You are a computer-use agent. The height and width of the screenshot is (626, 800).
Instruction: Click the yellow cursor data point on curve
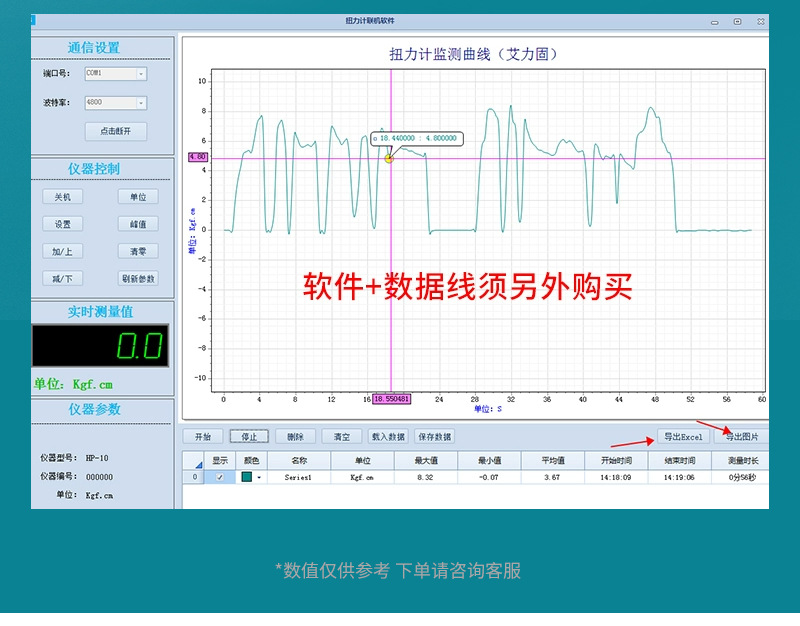pyautogui.click(x=389, y=159)
